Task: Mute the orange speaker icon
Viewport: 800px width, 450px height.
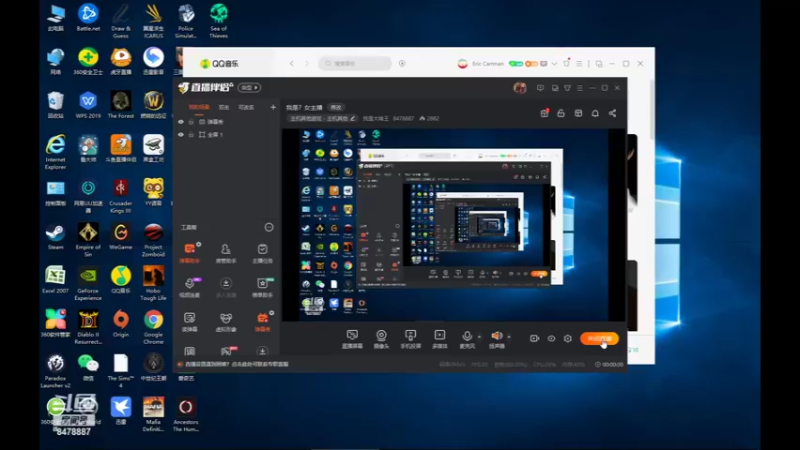Action: pos(496,336)
